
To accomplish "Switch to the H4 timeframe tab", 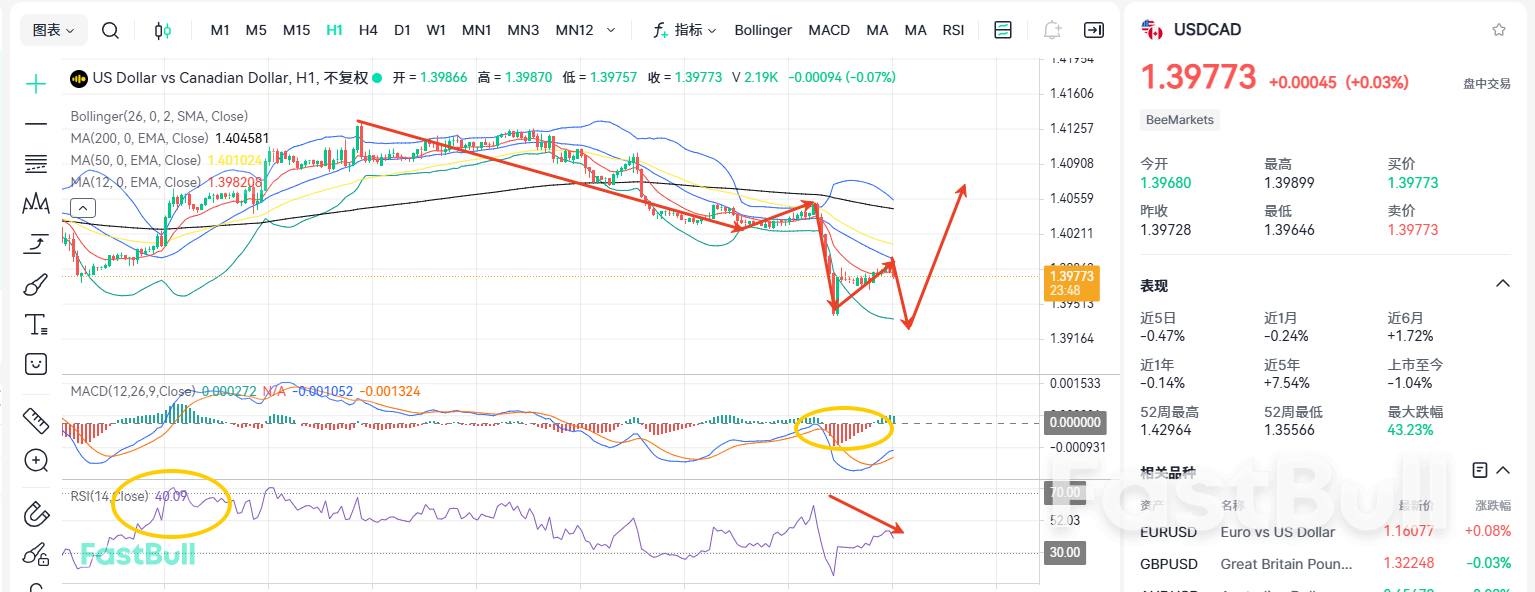I will click(x=368, y=30).
